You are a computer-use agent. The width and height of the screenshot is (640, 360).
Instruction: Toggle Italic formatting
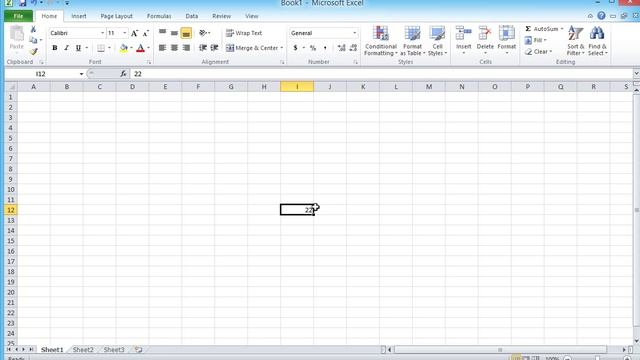67,48
